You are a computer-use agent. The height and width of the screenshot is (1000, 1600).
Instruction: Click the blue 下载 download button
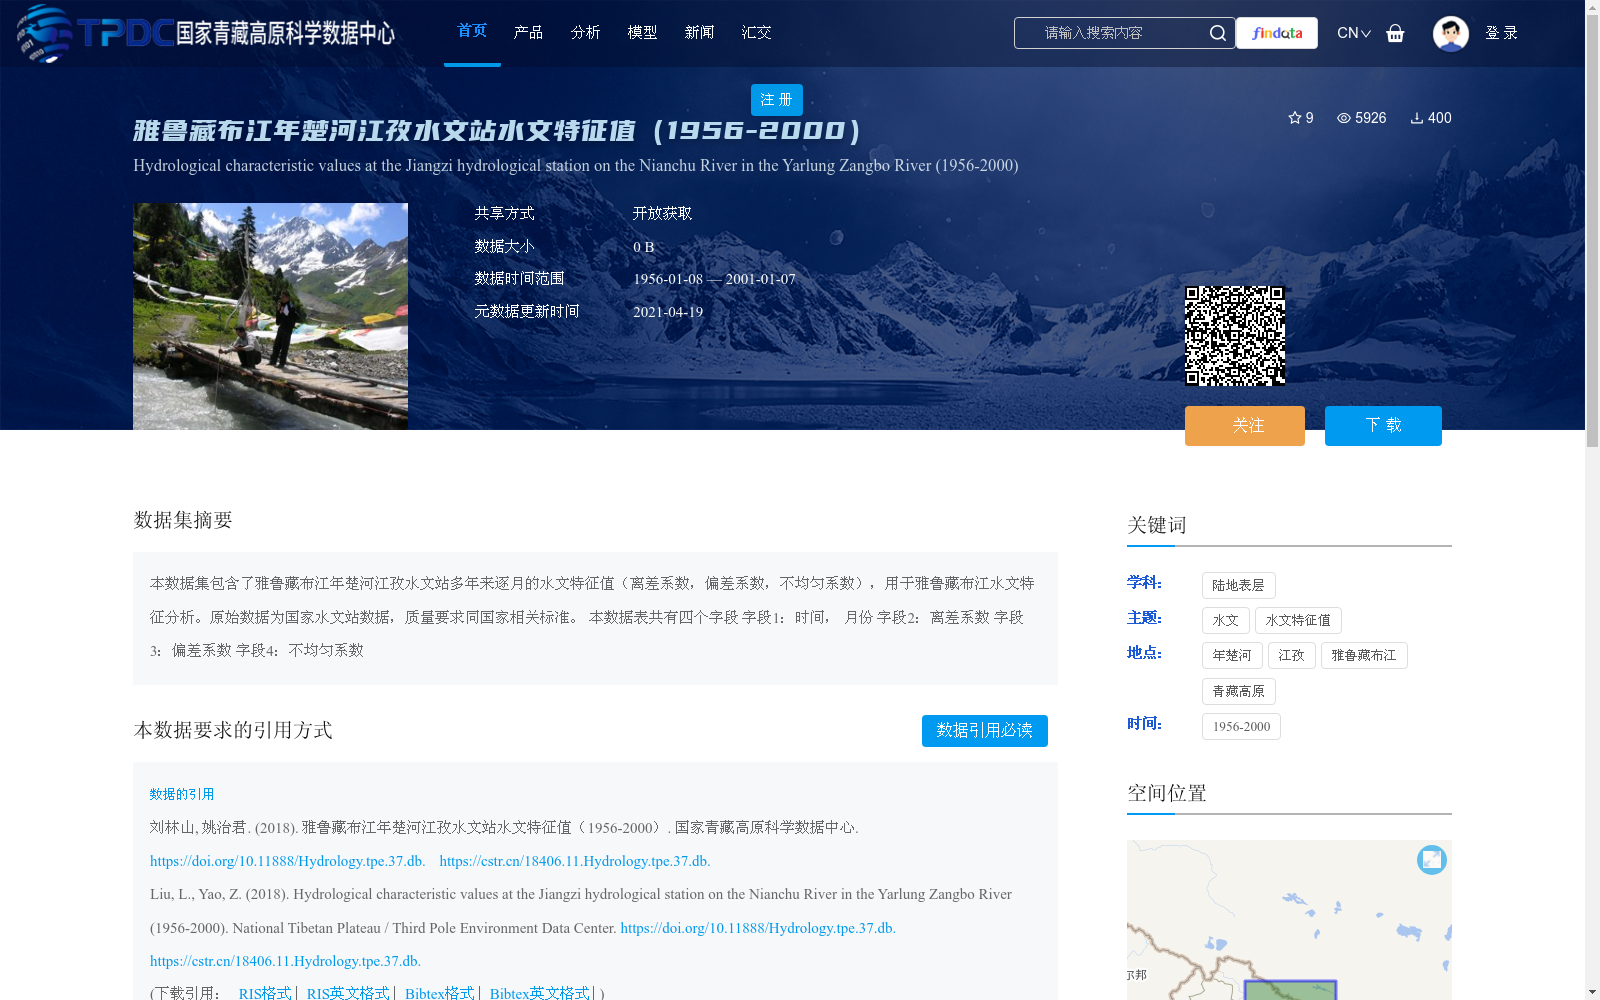(1383, 426)
